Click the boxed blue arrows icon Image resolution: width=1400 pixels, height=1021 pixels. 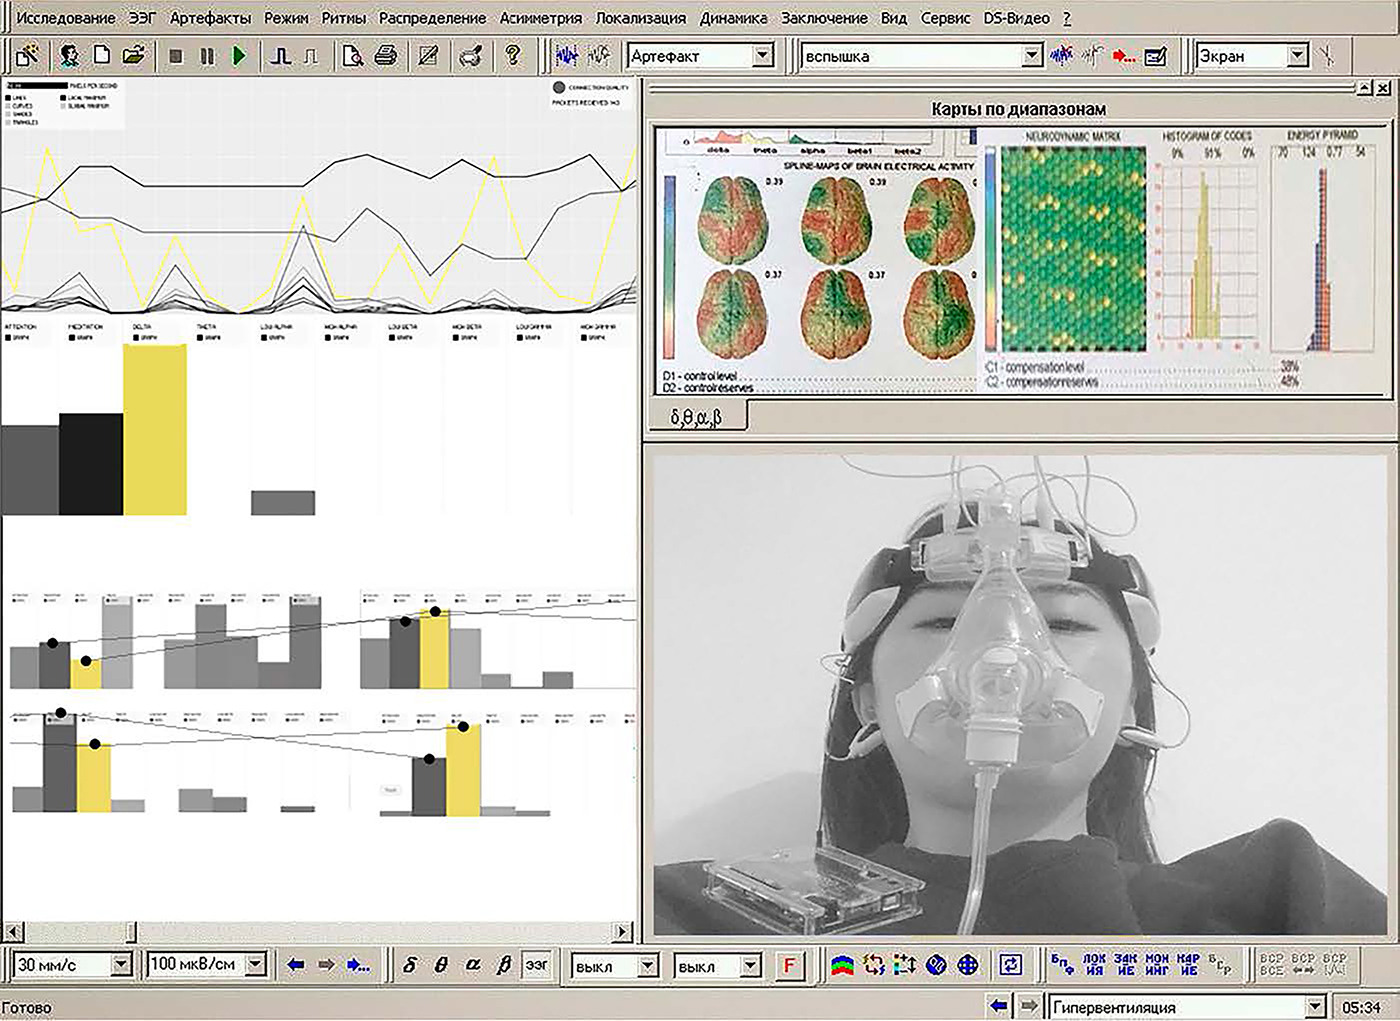1011,965
